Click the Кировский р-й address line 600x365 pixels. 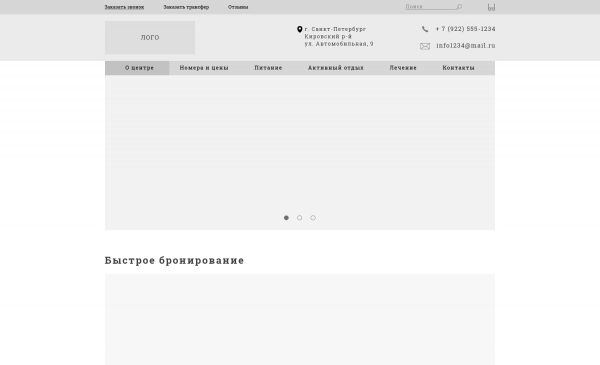click(328, 36)
